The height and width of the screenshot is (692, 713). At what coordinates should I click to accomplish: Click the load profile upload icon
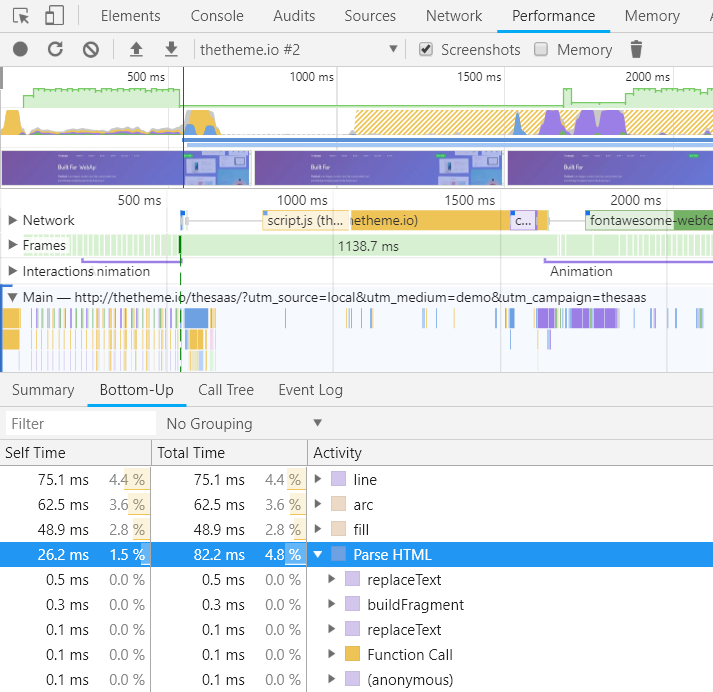click(136, 50)
